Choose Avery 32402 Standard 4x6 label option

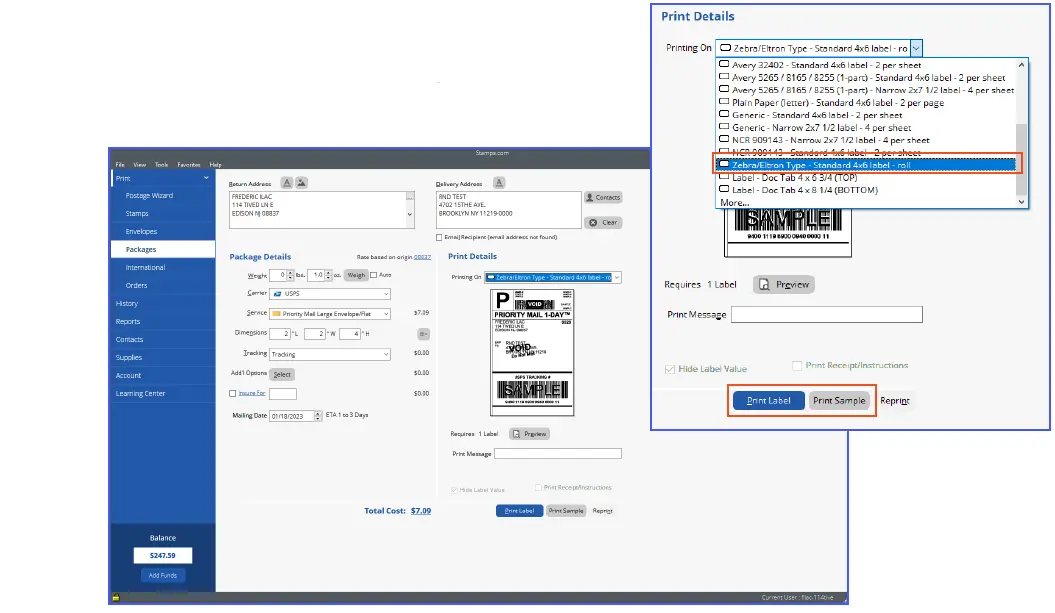(x=867, y=65)
